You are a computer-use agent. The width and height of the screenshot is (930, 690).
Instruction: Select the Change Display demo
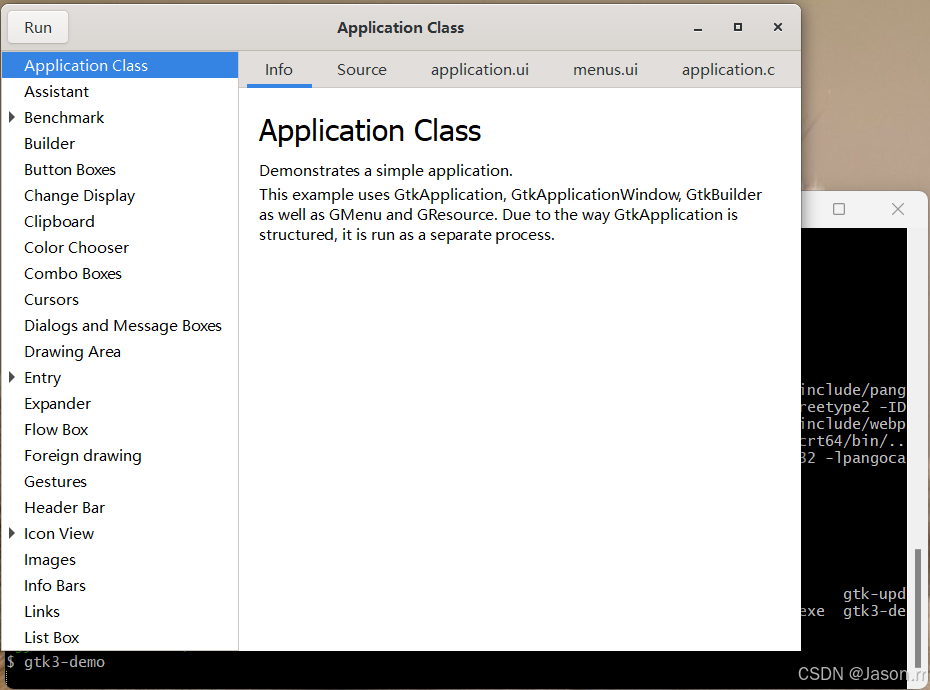point(120,196)
